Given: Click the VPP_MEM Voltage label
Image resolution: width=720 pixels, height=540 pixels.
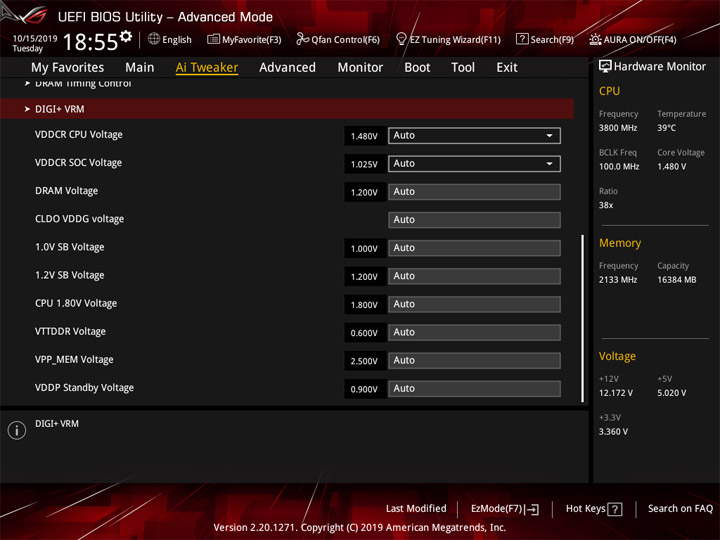Looking at the screenshot, I should pos(74,360).
